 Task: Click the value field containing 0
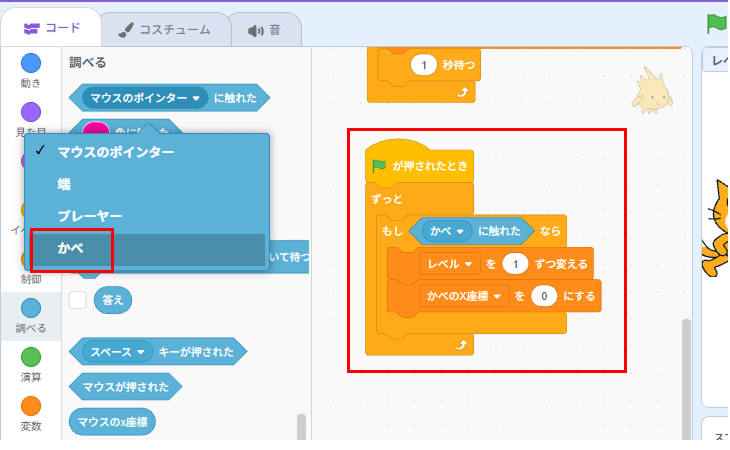543,296
